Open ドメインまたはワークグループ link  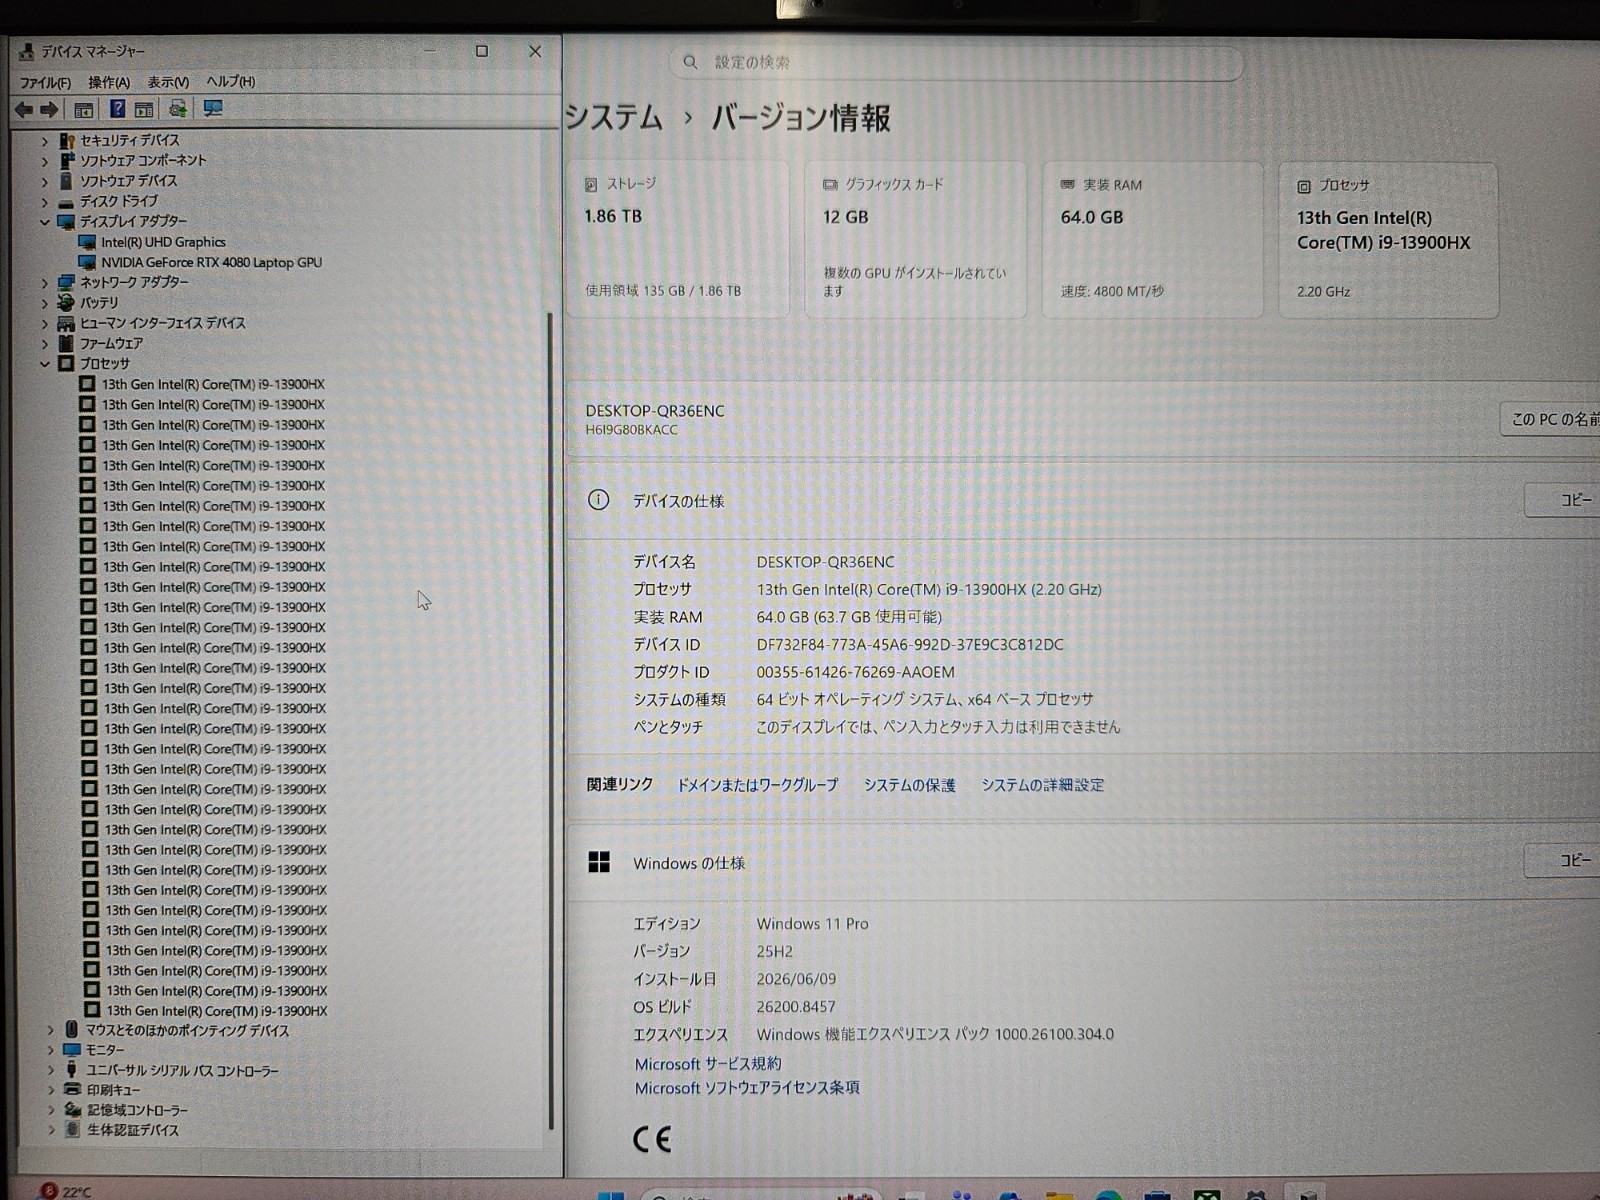758,785
